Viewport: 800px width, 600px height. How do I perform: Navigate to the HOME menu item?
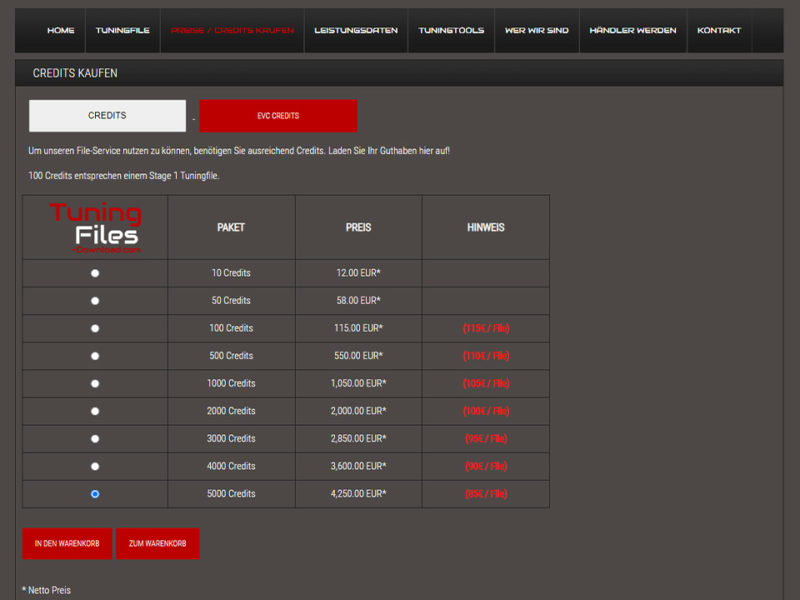pyautogui.click(x=59, y=30)
